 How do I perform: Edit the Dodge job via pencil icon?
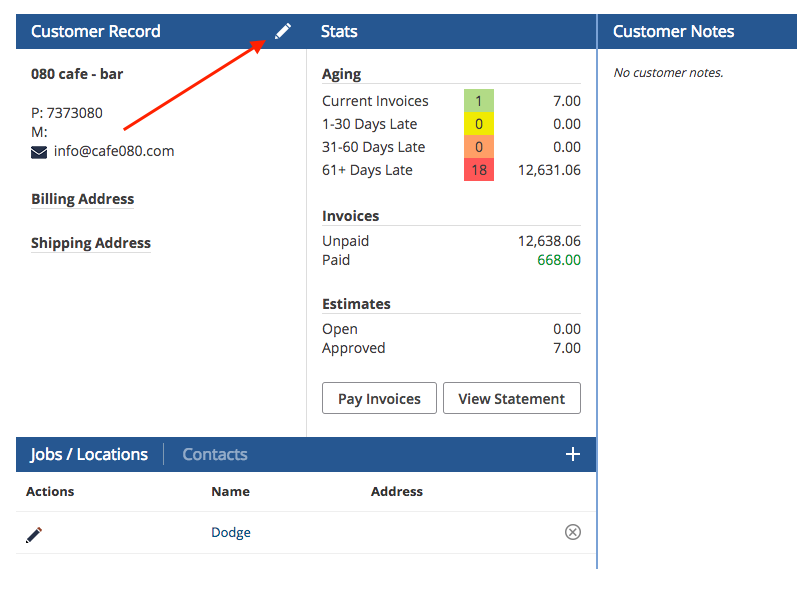[x=34, y=534]
